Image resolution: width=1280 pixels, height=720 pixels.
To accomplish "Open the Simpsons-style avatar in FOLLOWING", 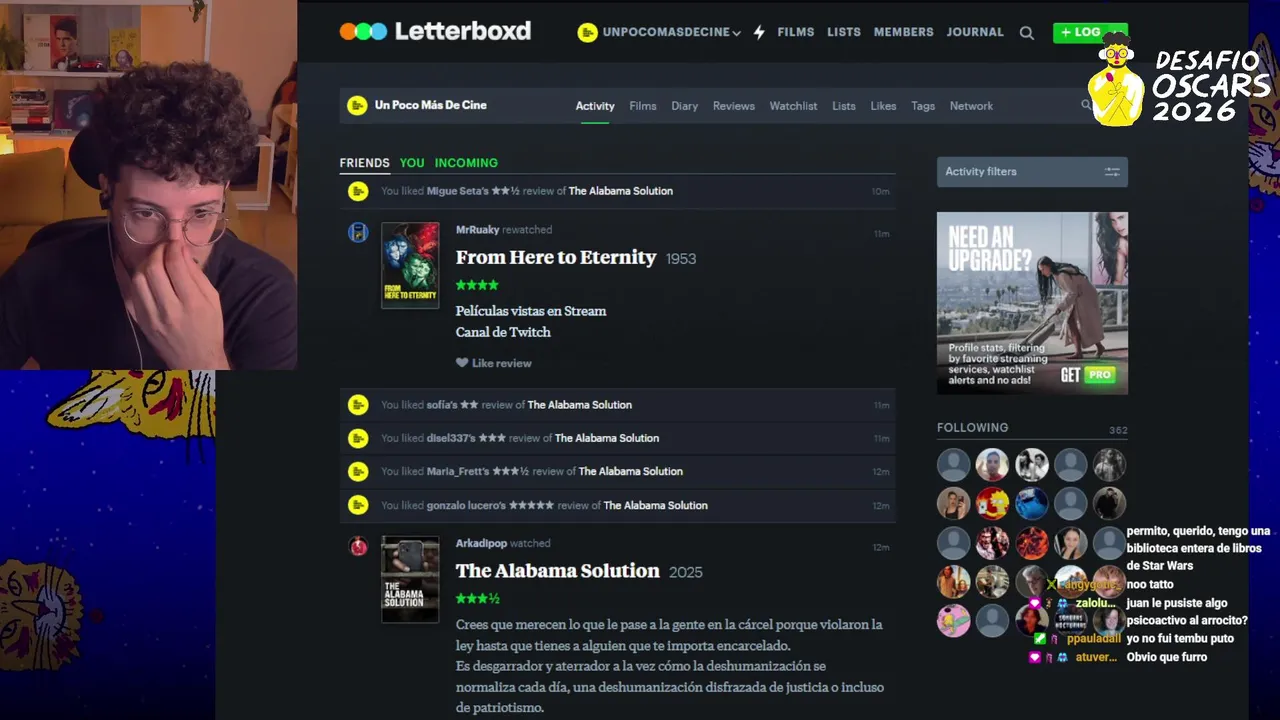I will click(992, 504).
